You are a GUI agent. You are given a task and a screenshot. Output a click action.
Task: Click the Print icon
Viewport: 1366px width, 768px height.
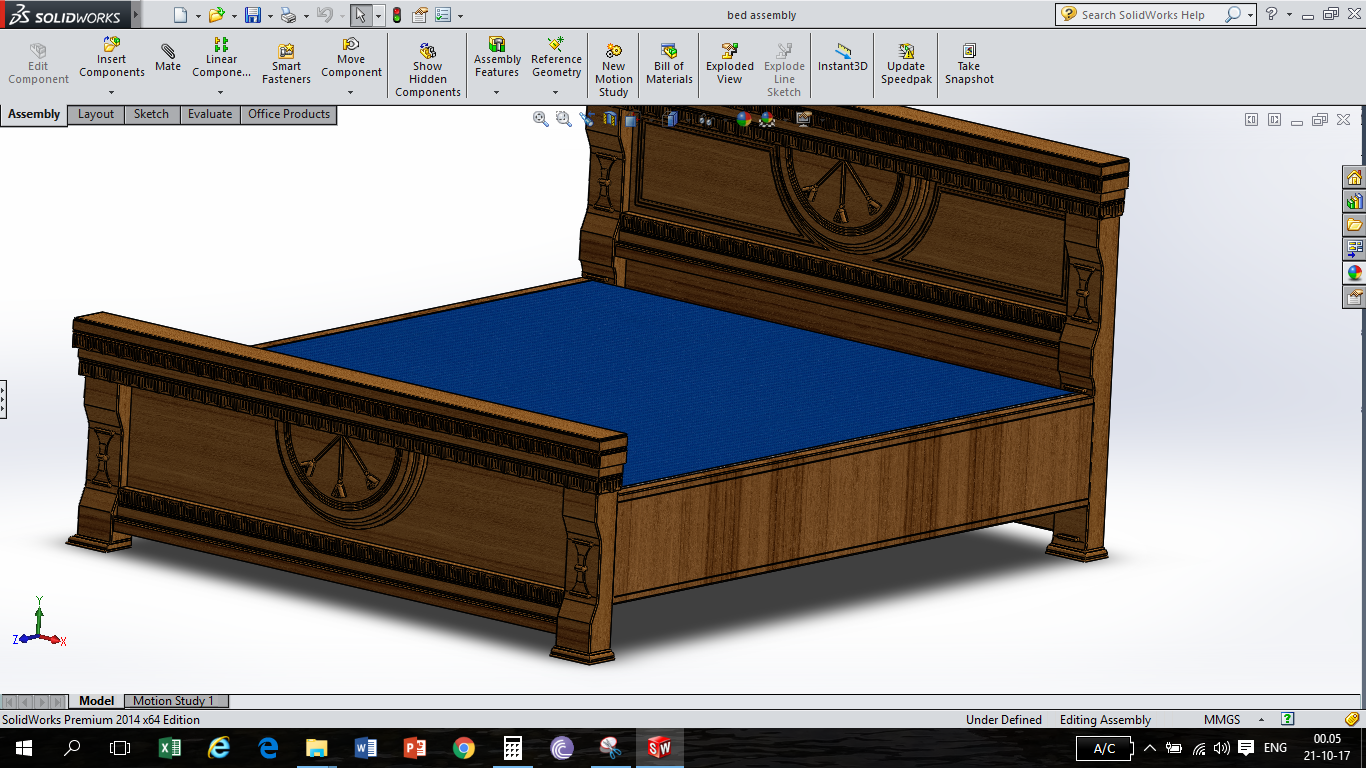(x=288, y=15)
